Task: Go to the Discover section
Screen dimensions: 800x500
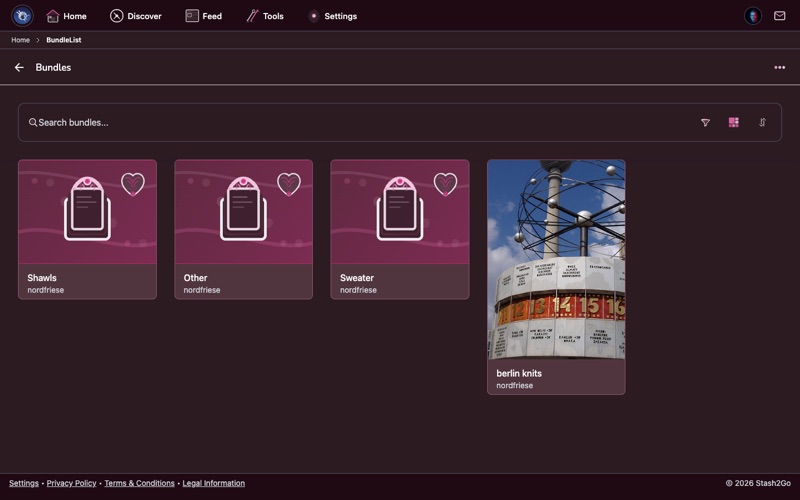Action: click(136, 16)
